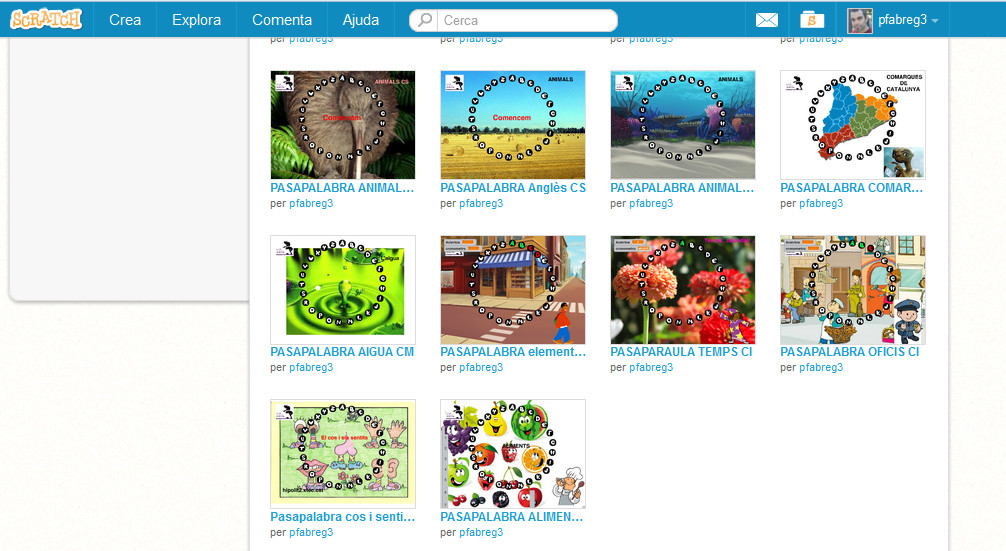Open the PASAPARAULA TEMPS CI link

(x=681, y=352)
